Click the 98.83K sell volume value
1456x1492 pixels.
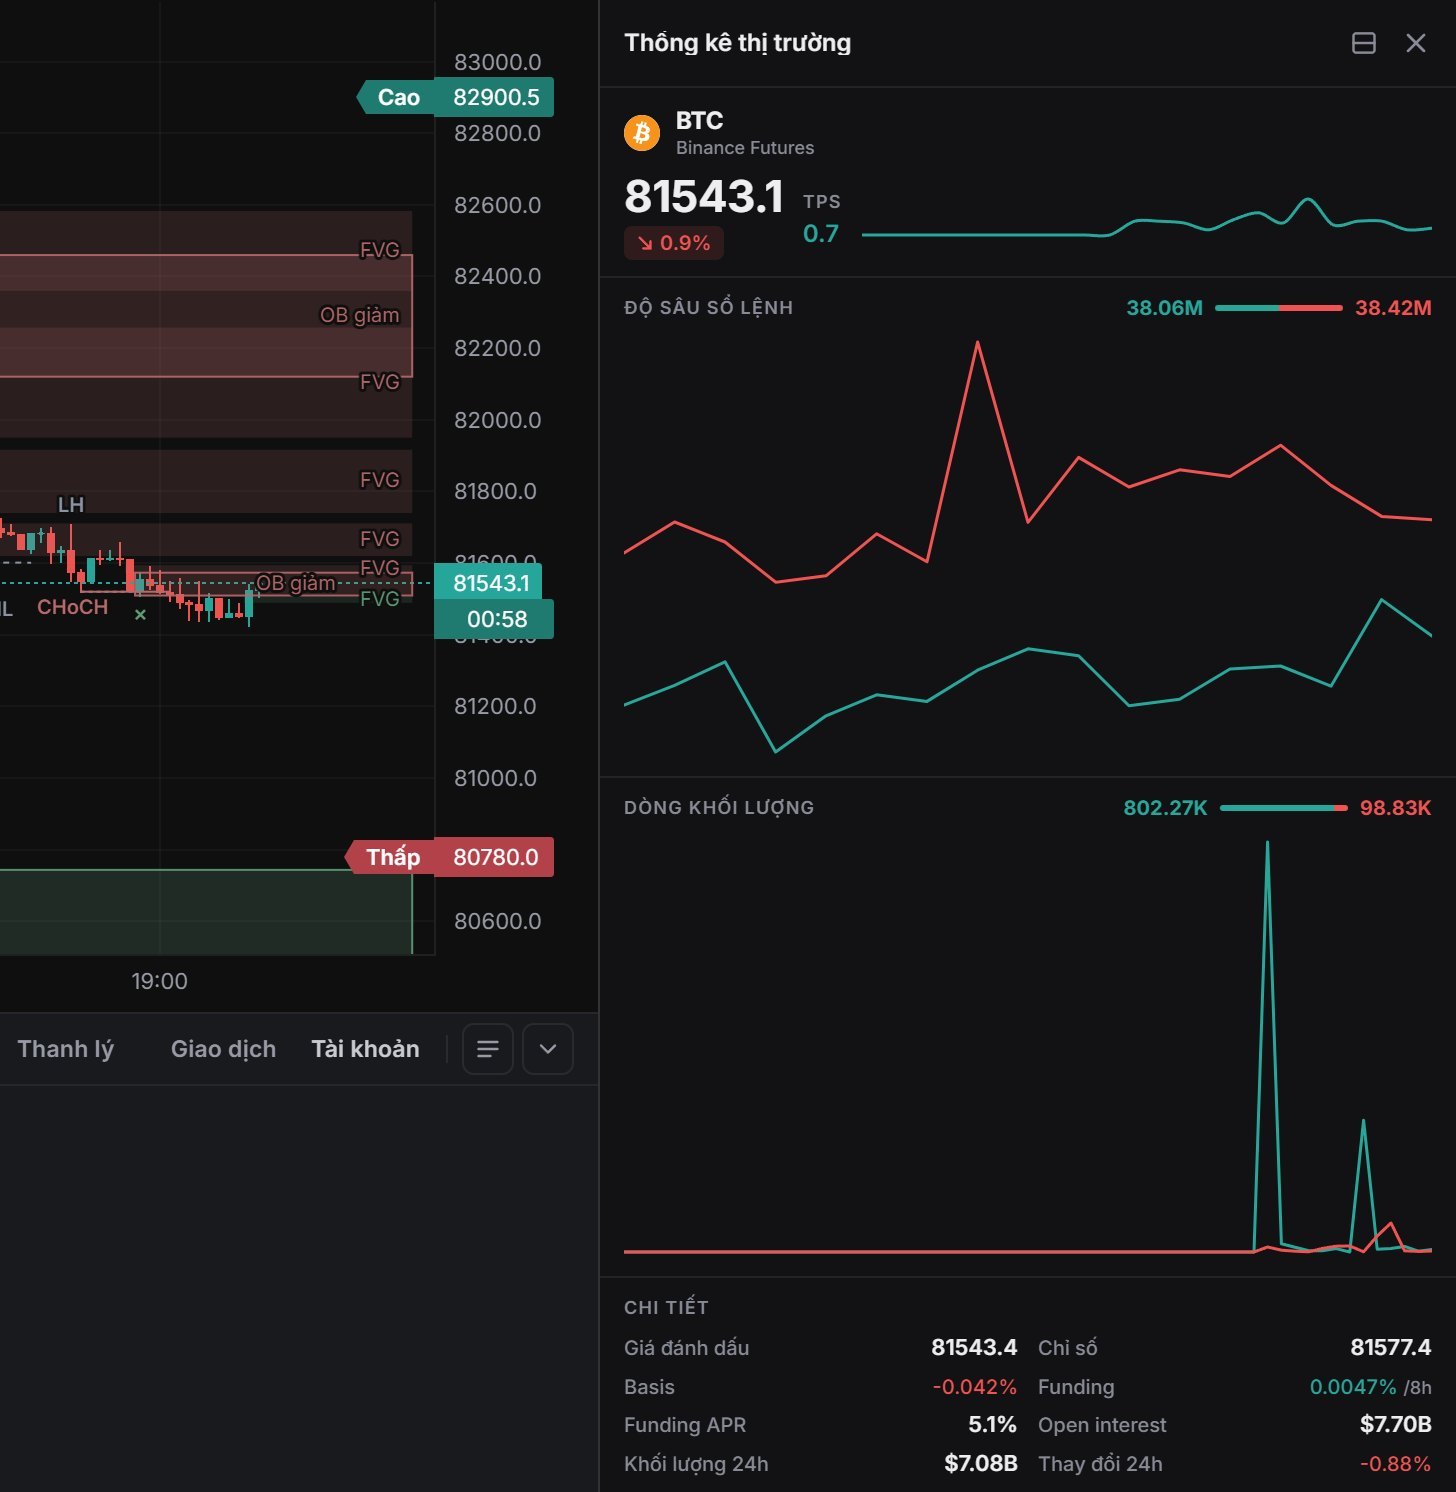coord(1396,808)
